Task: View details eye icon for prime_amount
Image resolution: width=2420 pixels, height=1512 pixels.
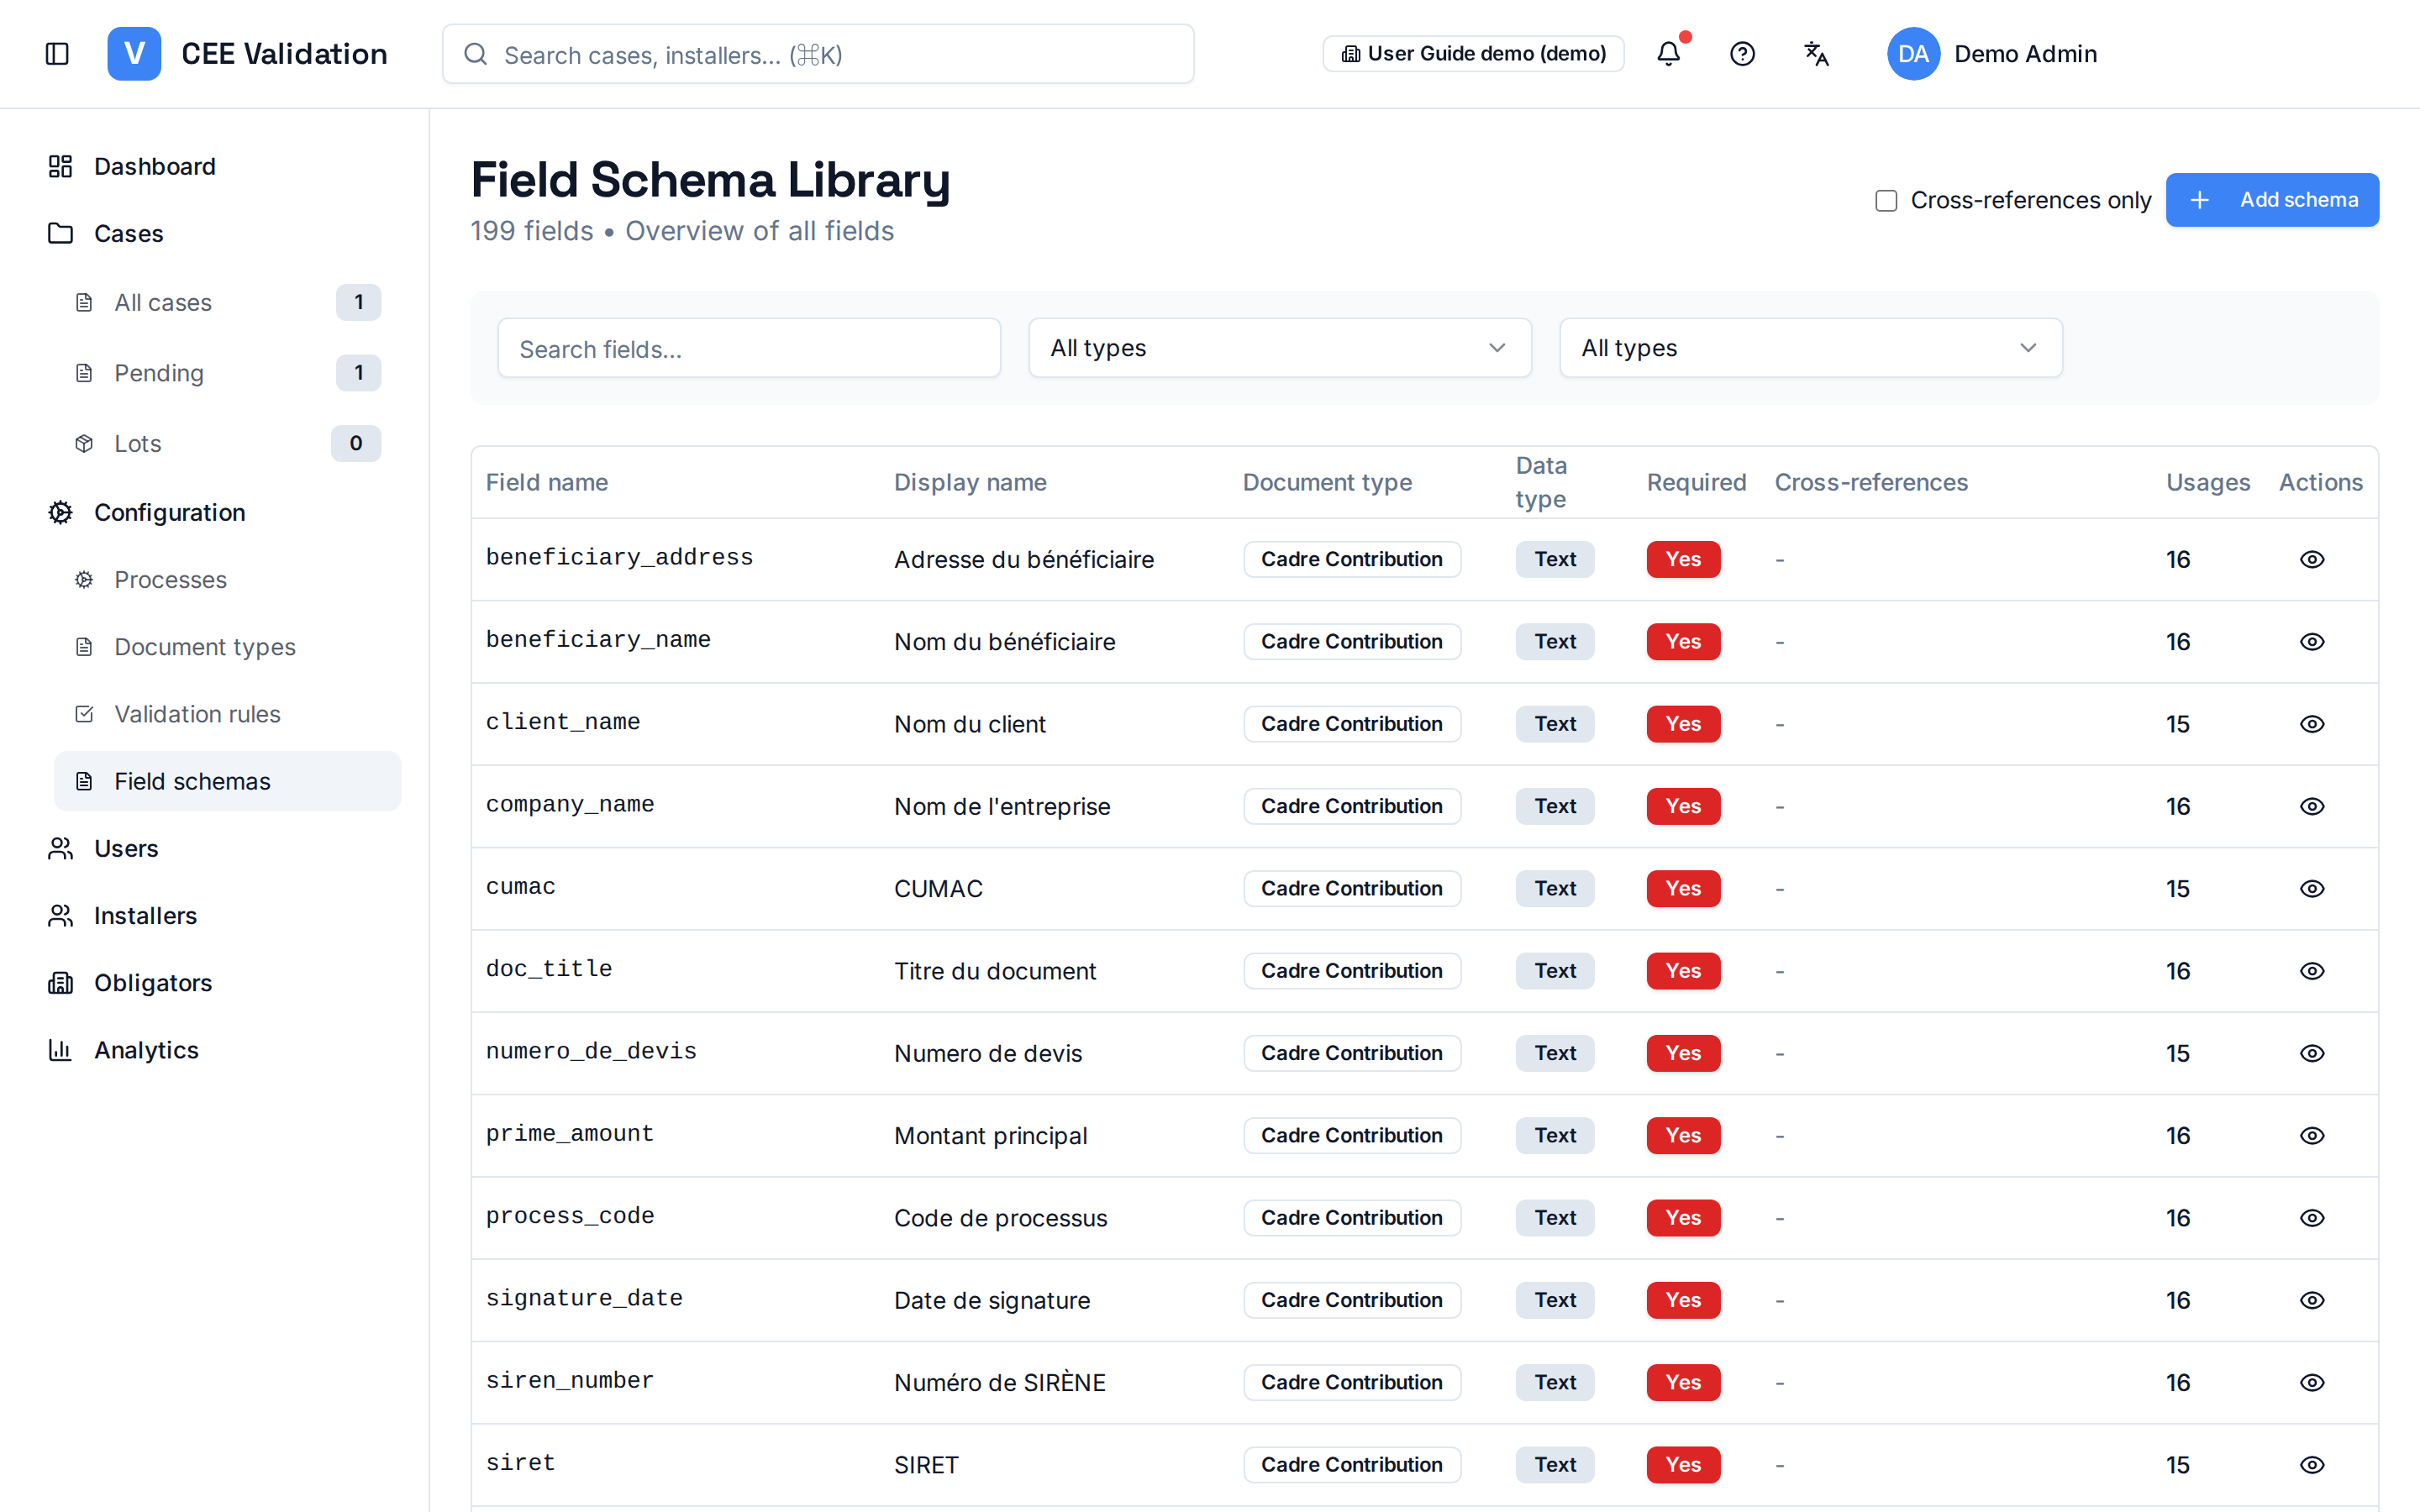Action: pos(2312,1136)
